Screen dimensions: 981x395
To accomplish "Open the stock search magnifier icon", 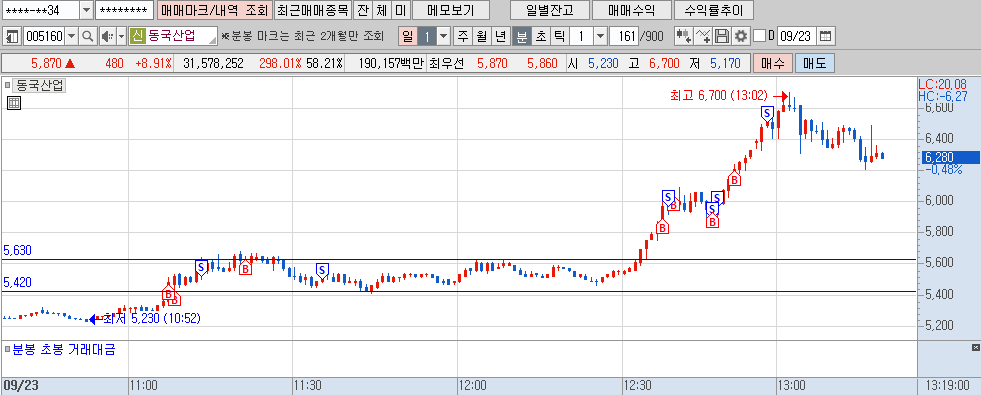I will (x=88, y=36).
